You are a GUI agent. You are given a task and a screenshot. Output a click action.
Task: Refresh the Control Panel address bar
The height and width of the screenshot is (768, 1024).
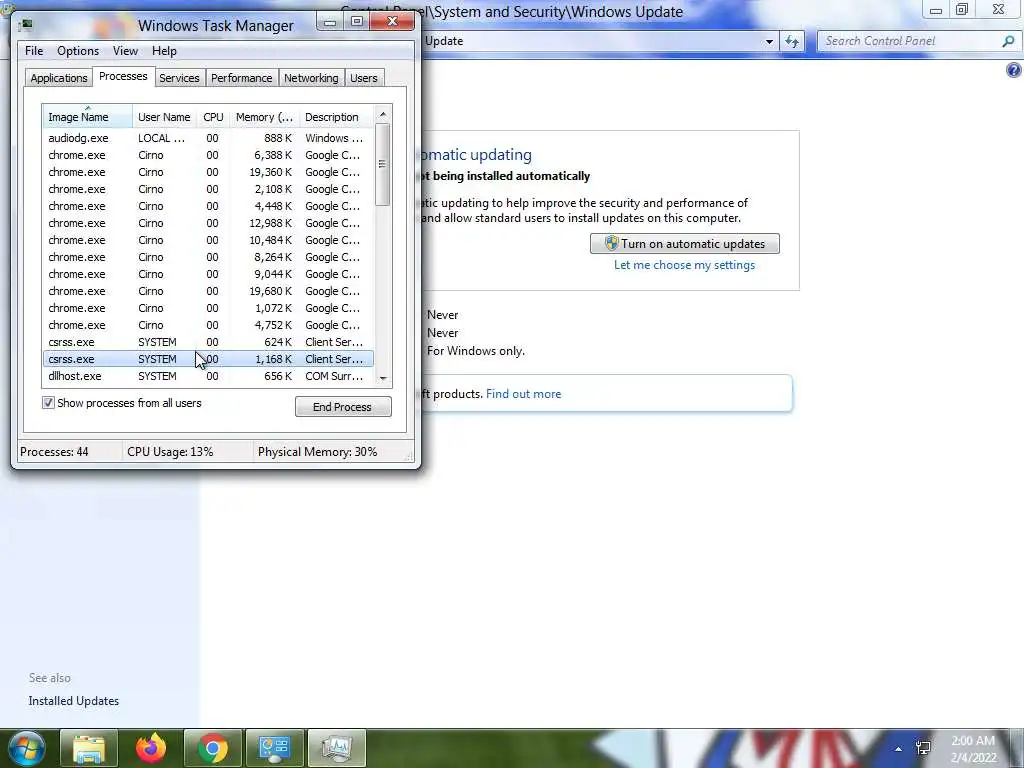[792, 41]
